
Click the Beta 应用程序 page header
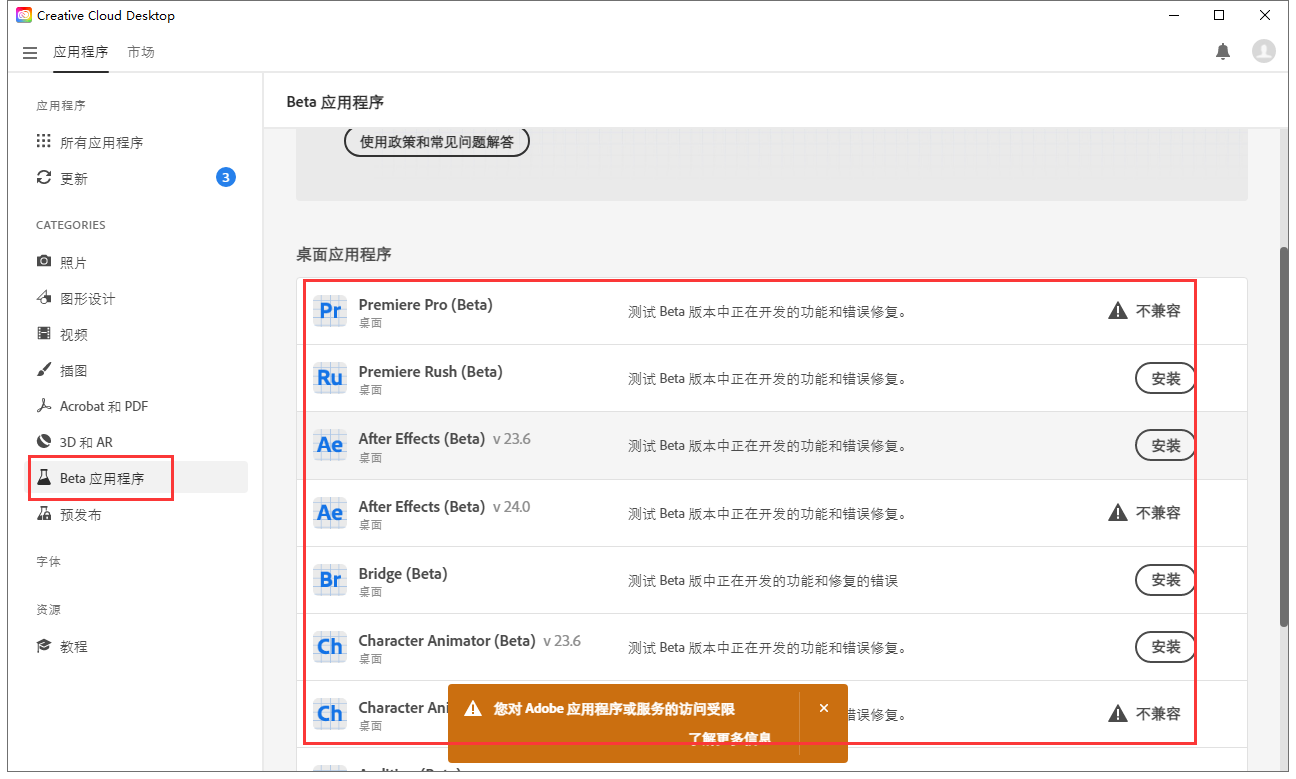click(335, 102)
